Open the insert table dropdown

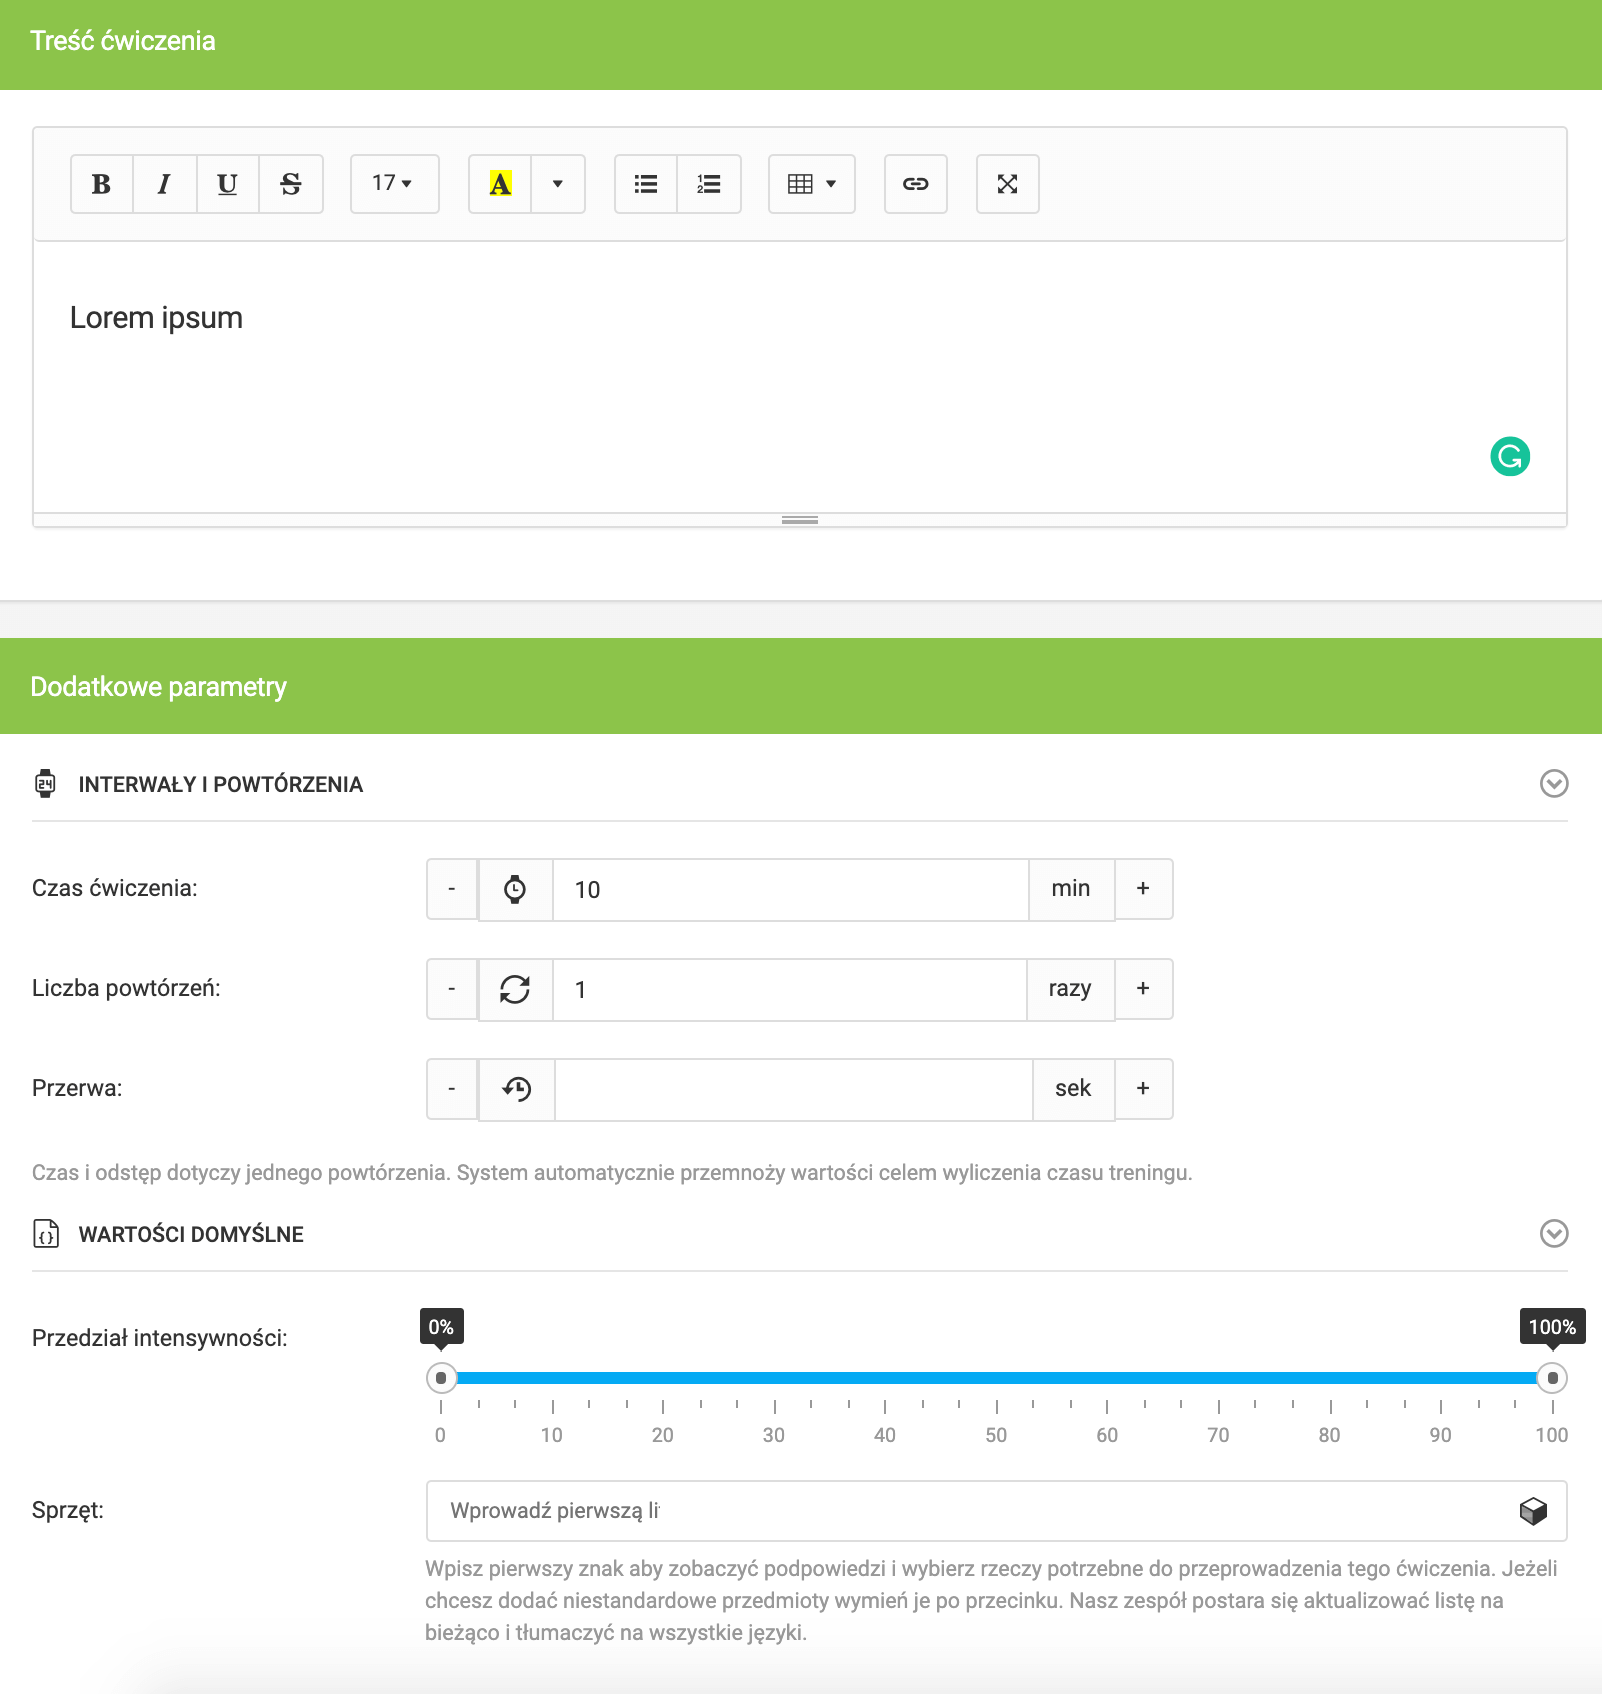point(811,184)
